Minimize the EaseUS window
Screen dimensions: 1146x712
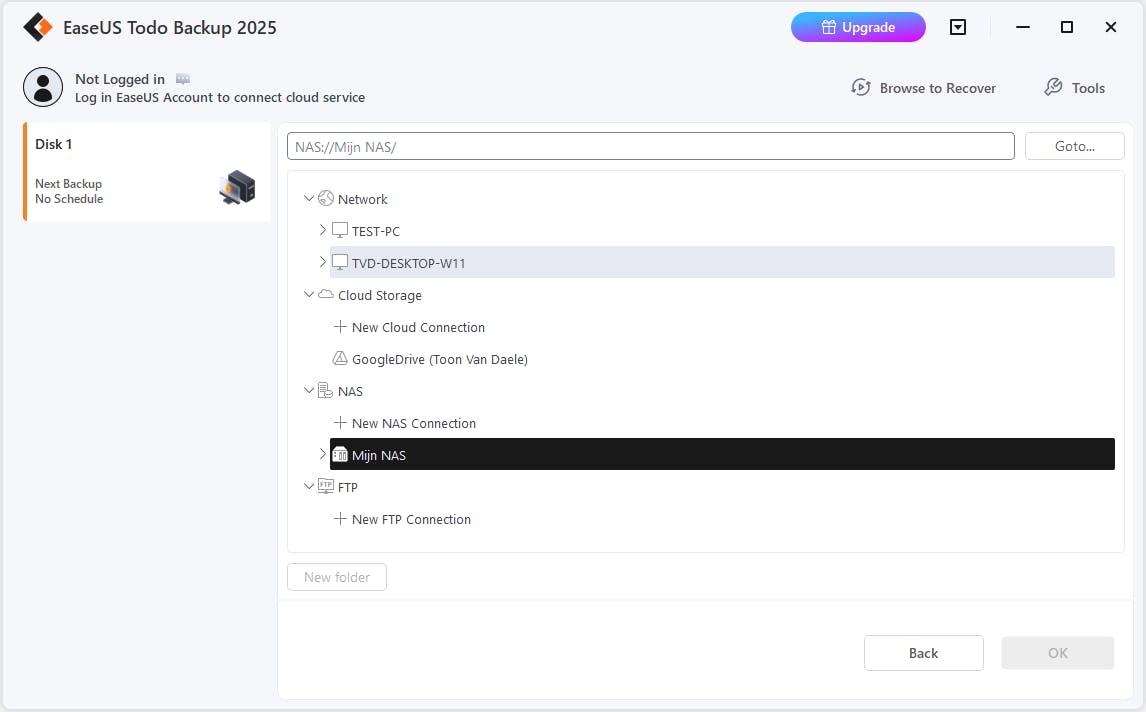1023,27
